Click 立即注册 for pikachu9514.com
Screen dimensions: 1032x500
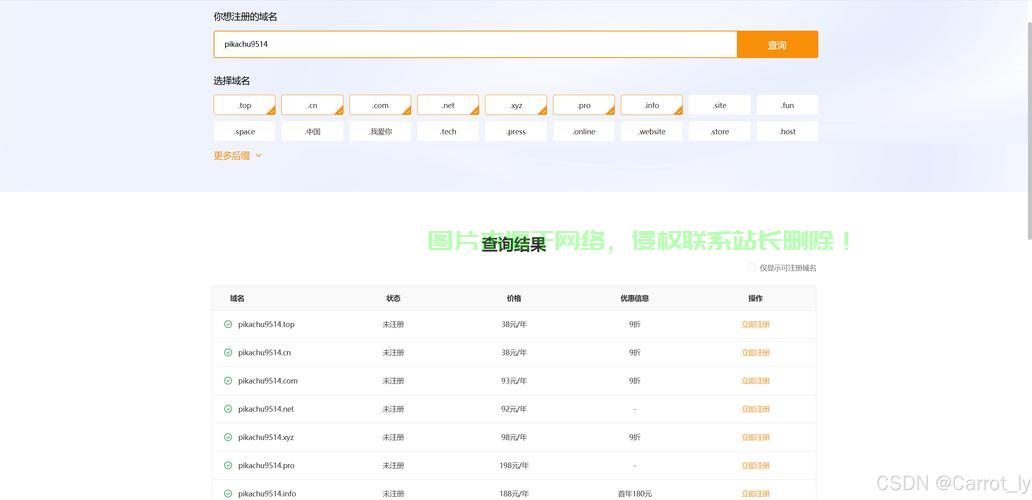coord(755,381)
